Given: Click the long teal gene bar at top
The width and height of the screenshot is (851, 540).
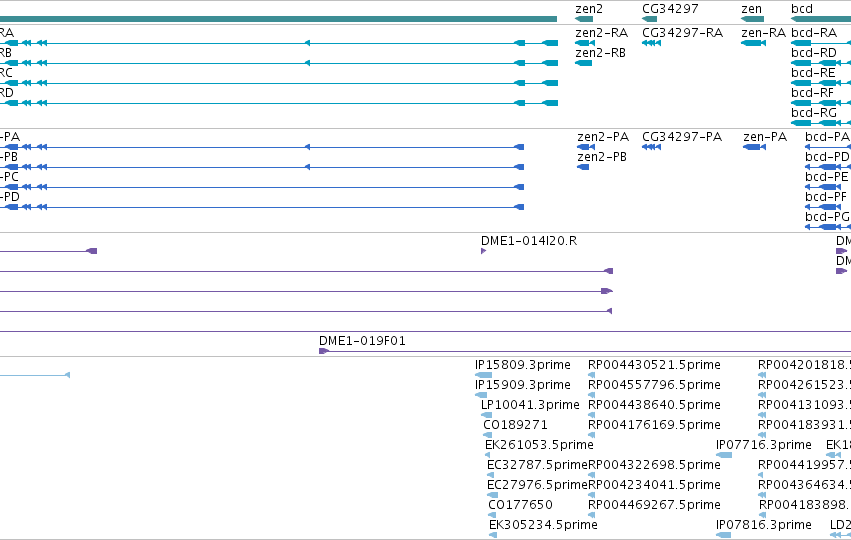Looking at the screenshot, I should point(278,19).
